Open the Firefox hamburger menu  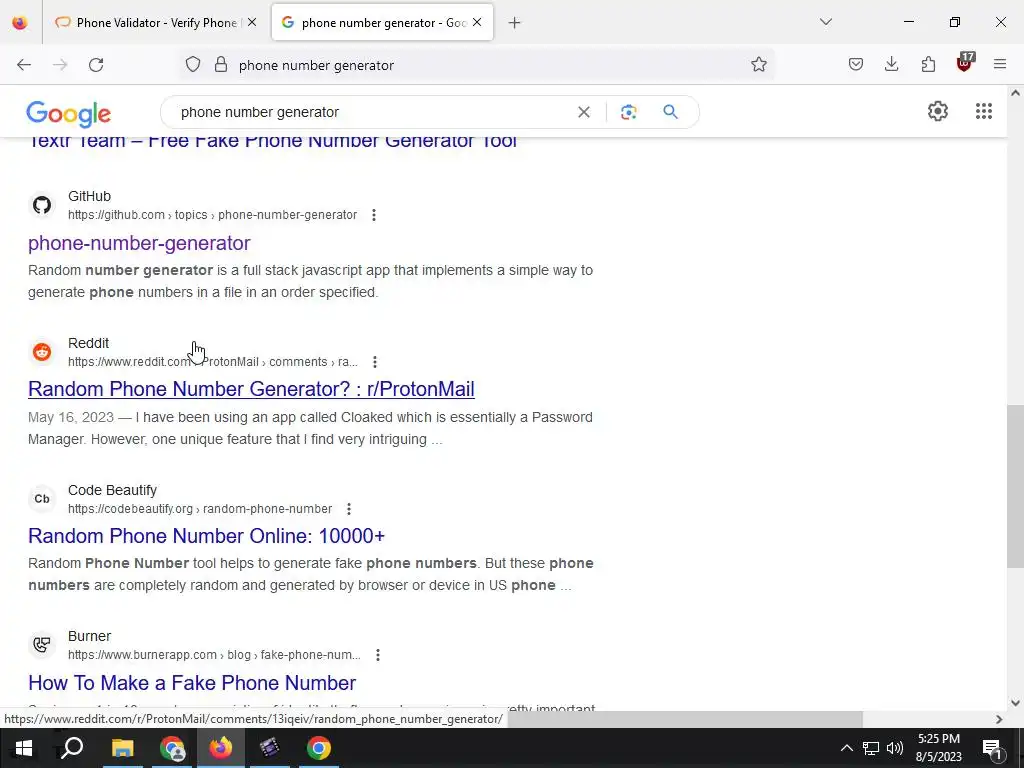click(x=1000, y=64)
